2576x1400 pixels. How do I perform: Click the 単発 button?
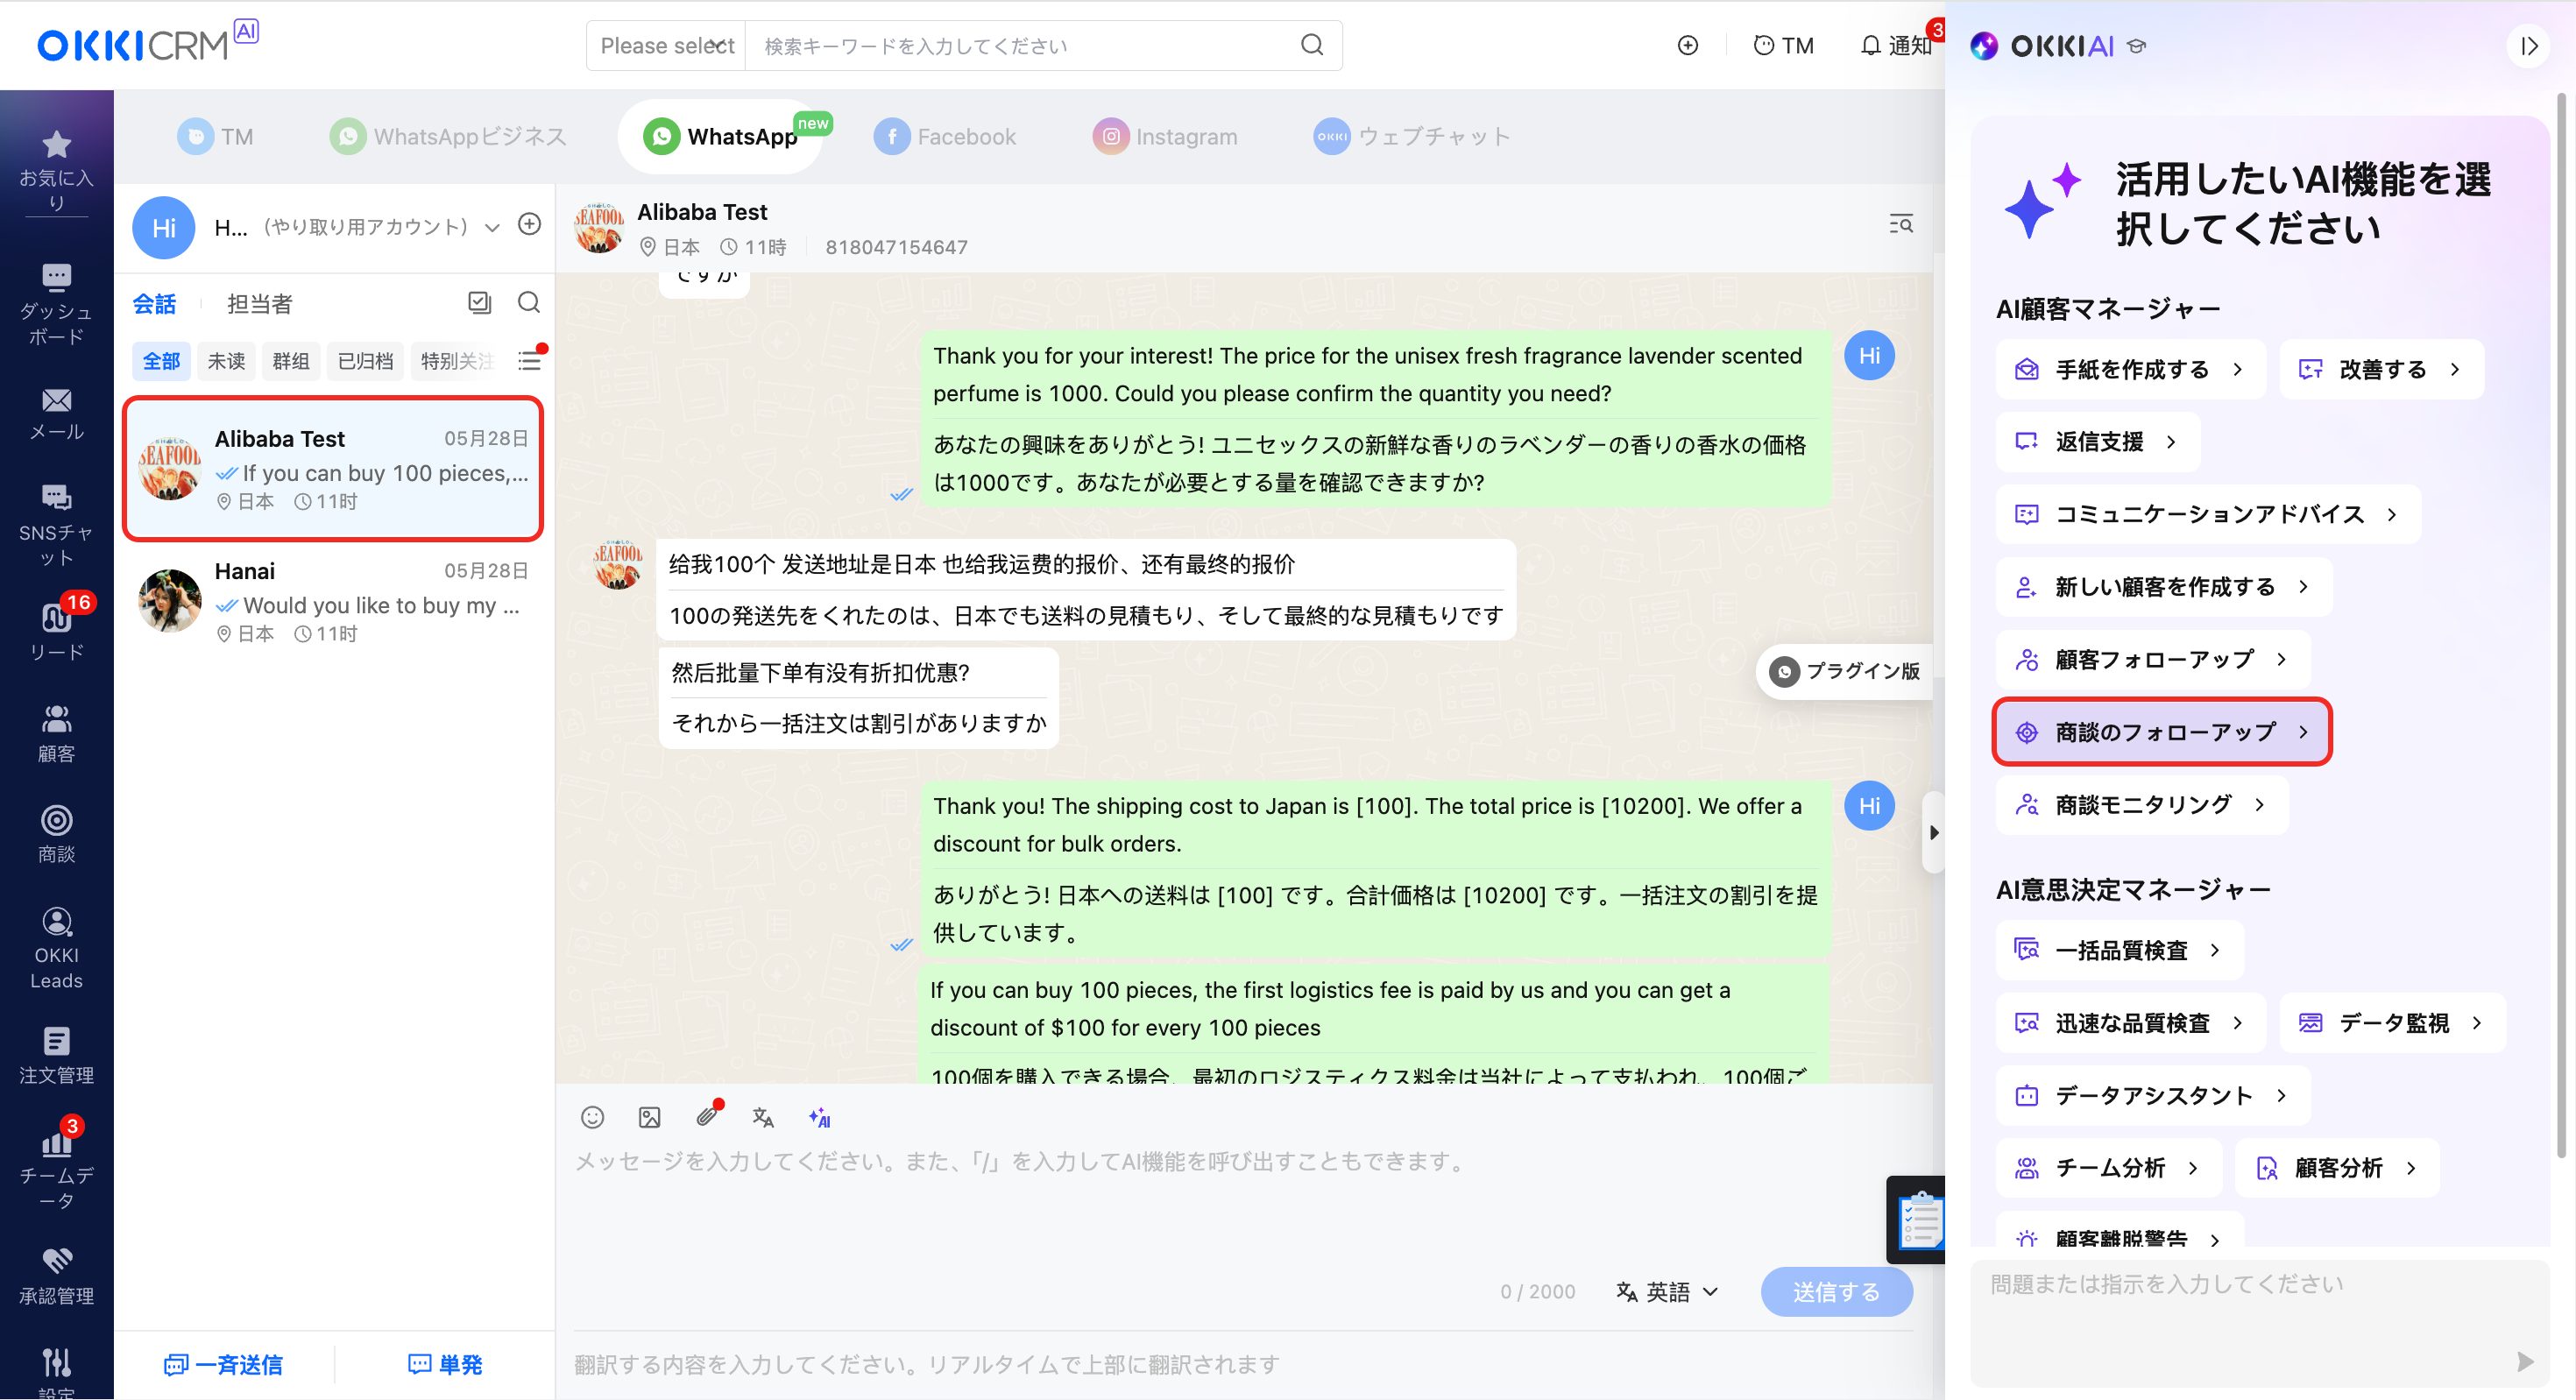[445, 1364]
